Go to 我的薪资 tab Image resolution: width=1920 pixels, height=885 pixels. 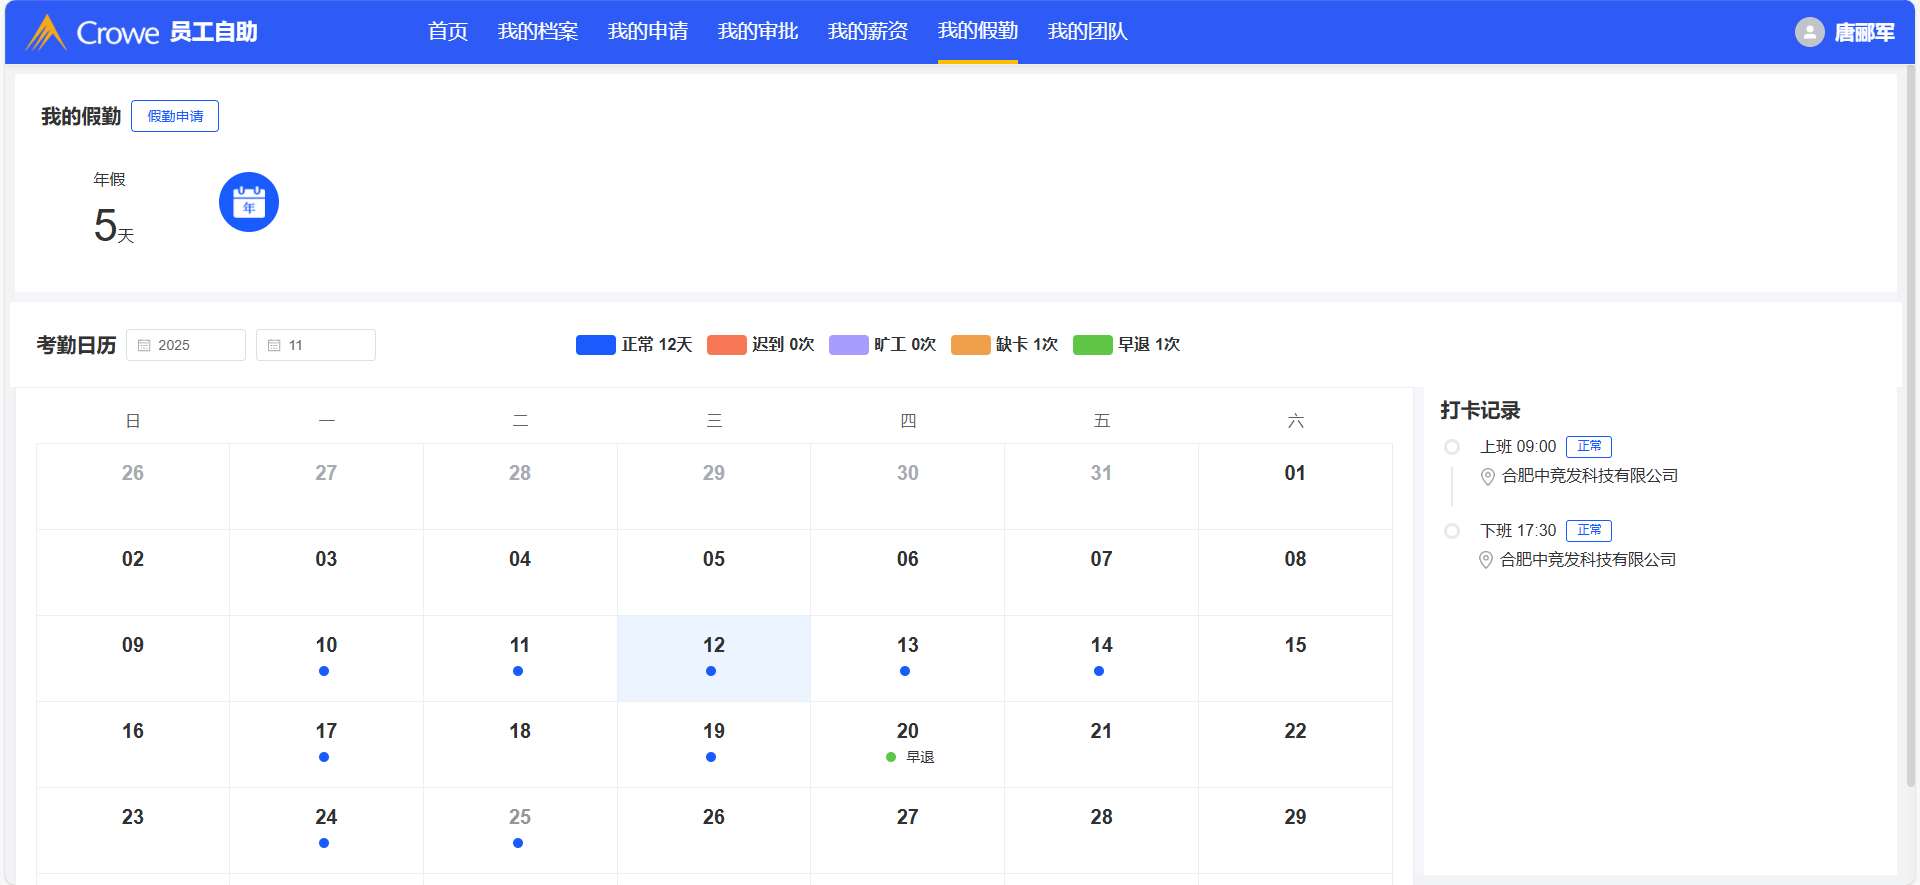[x=867, y=32]
